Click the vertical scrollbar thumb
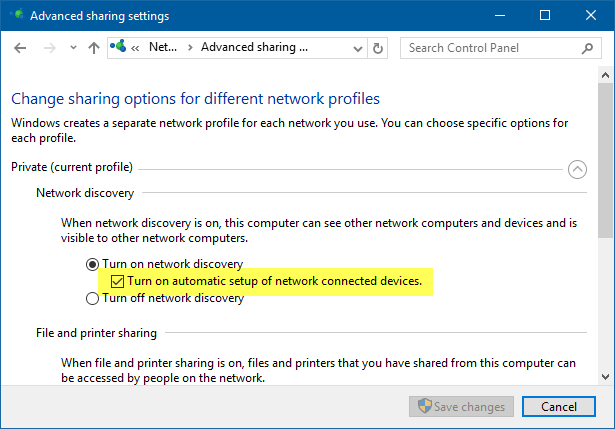The image size is (615, 429). click(x=605, y=161)
